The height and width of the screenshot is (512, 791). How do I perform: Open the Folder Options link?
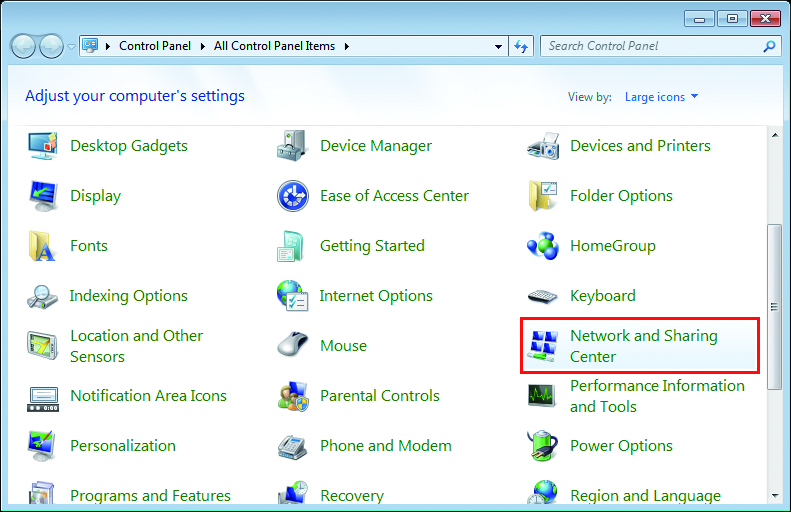621,196
